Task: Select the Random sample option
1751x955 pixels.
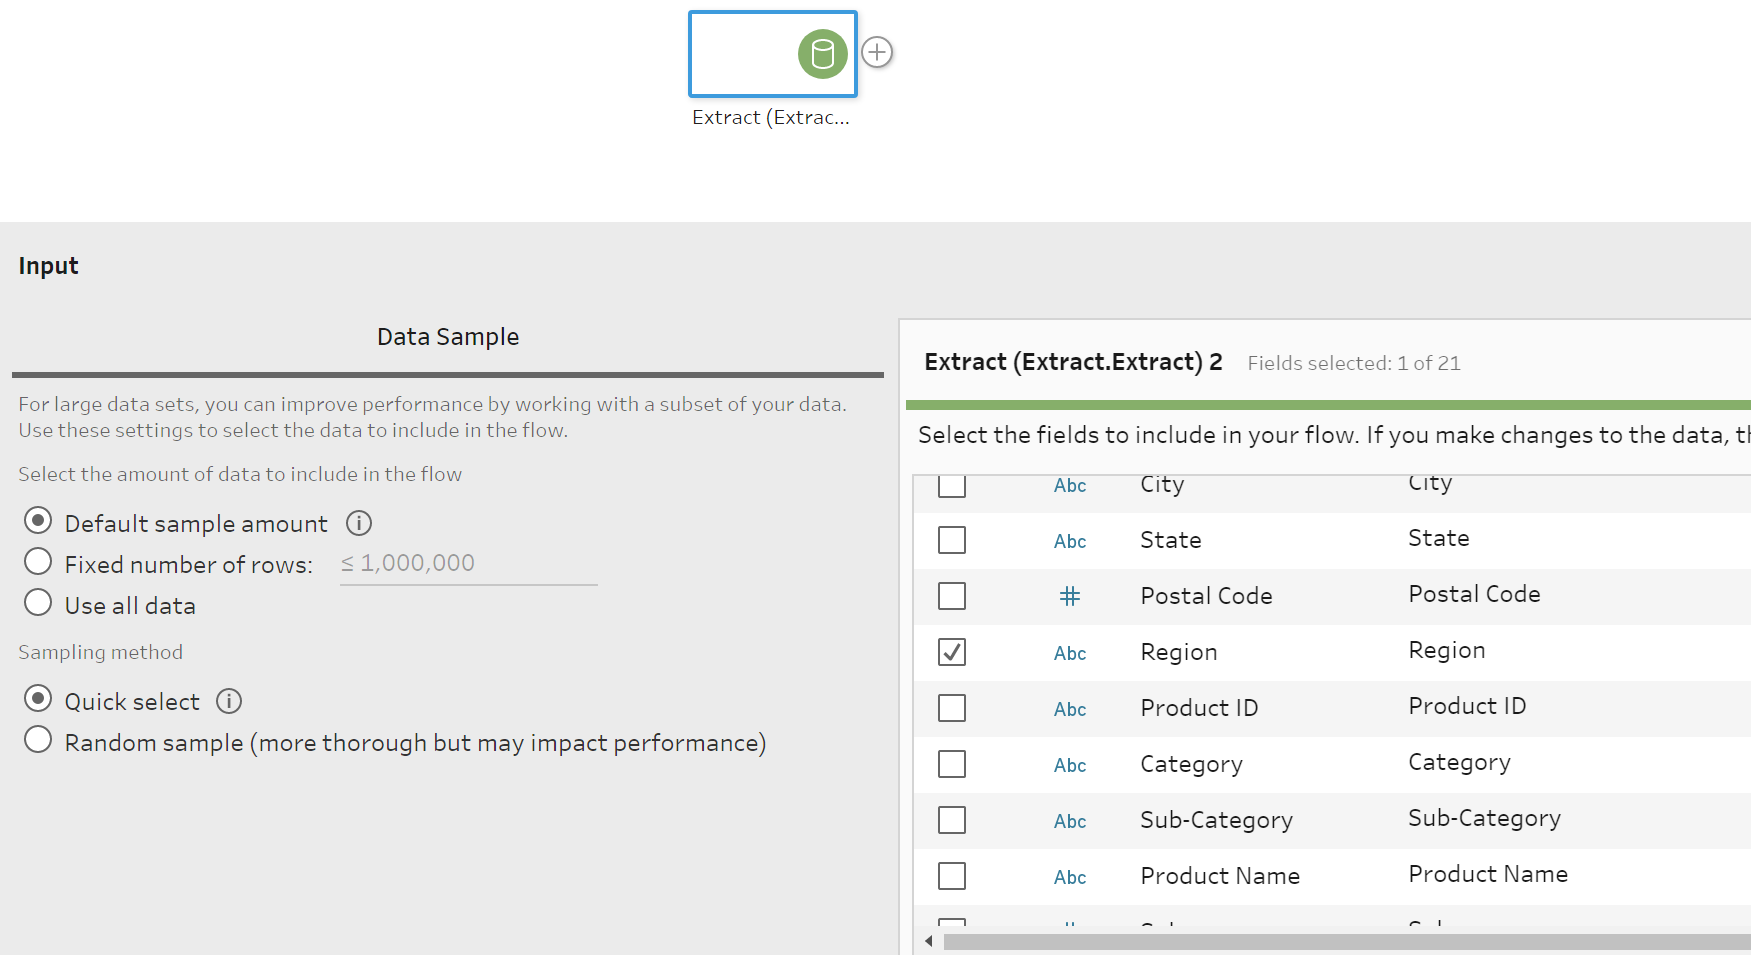Action: 37,739
